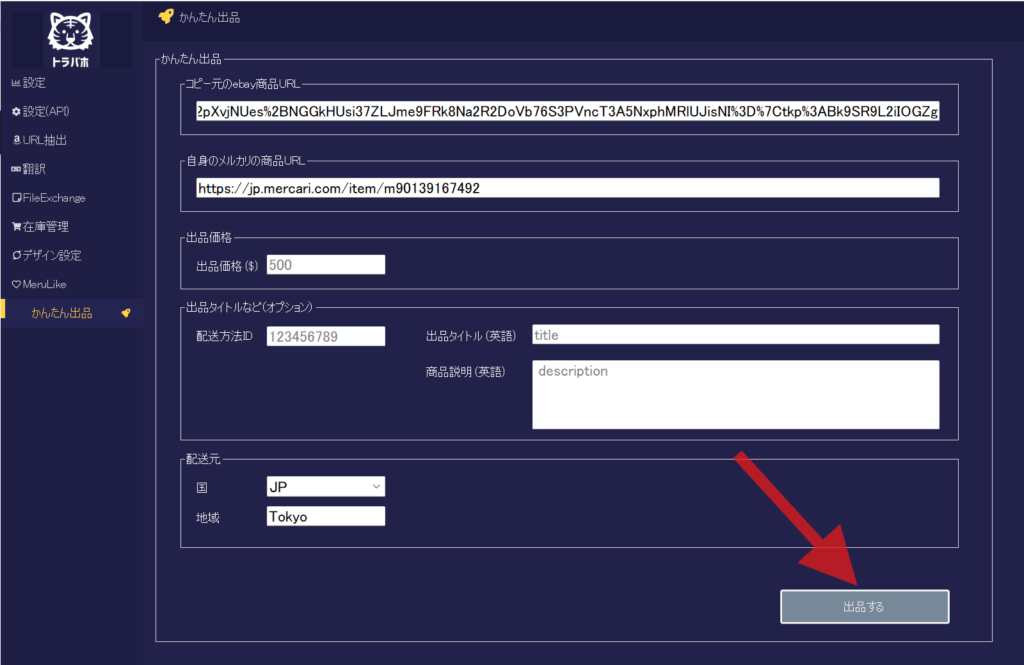
Task: Click the cart icon beside 在庫管理
Action: (x=15, y=227)
